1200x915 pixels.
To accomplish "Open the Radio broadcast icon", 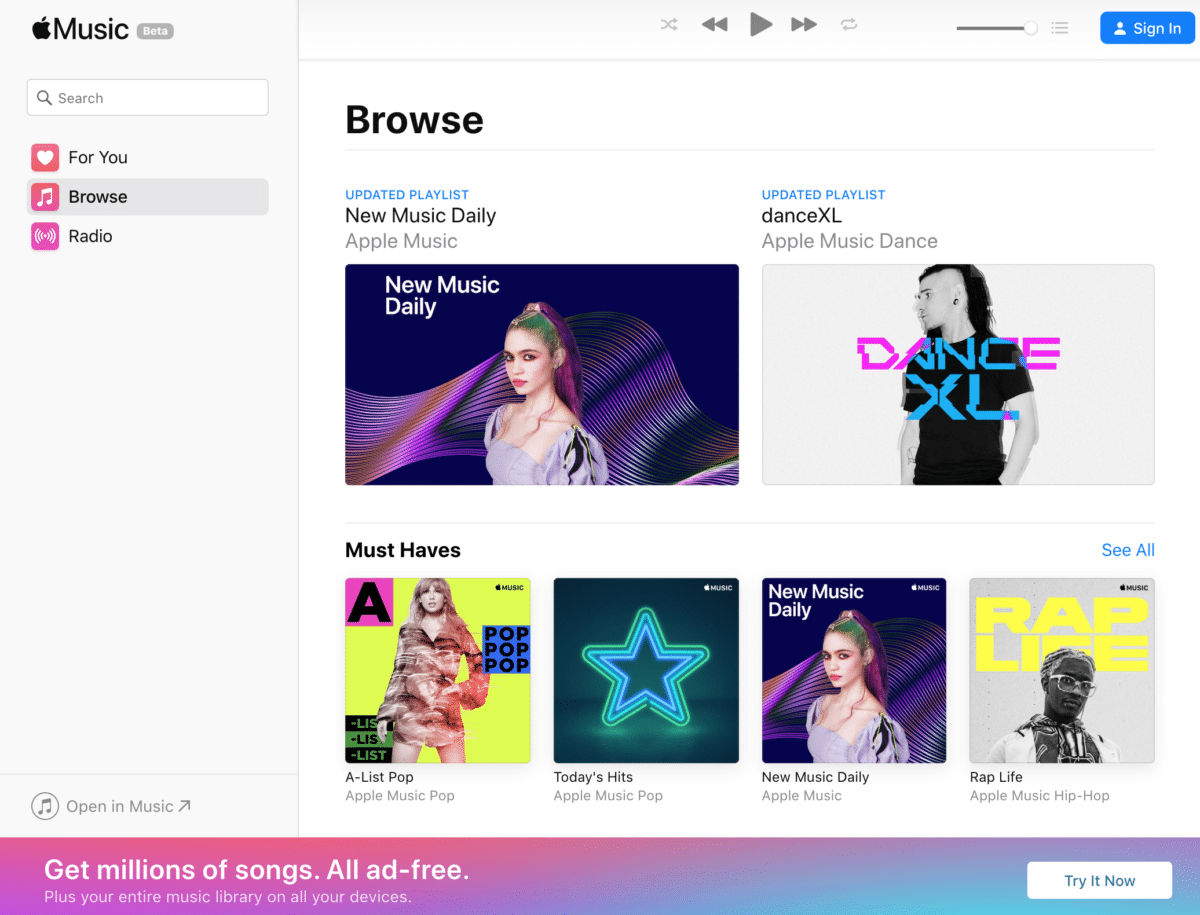I will [45, 237].
